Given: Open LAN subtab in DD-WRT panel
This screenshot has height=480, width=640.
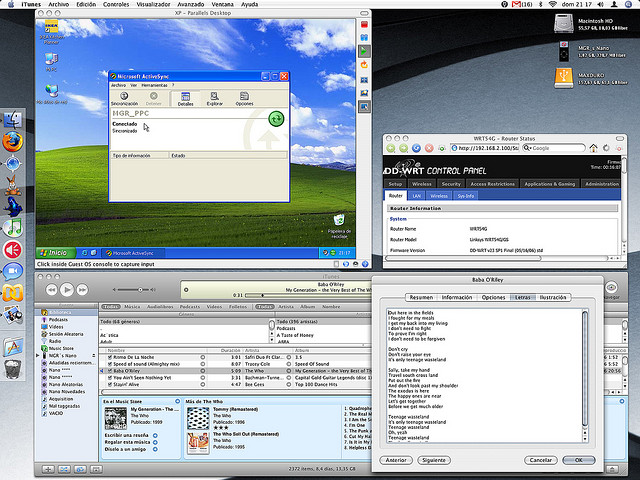Looking at the screenshot, I should (416, 196).
